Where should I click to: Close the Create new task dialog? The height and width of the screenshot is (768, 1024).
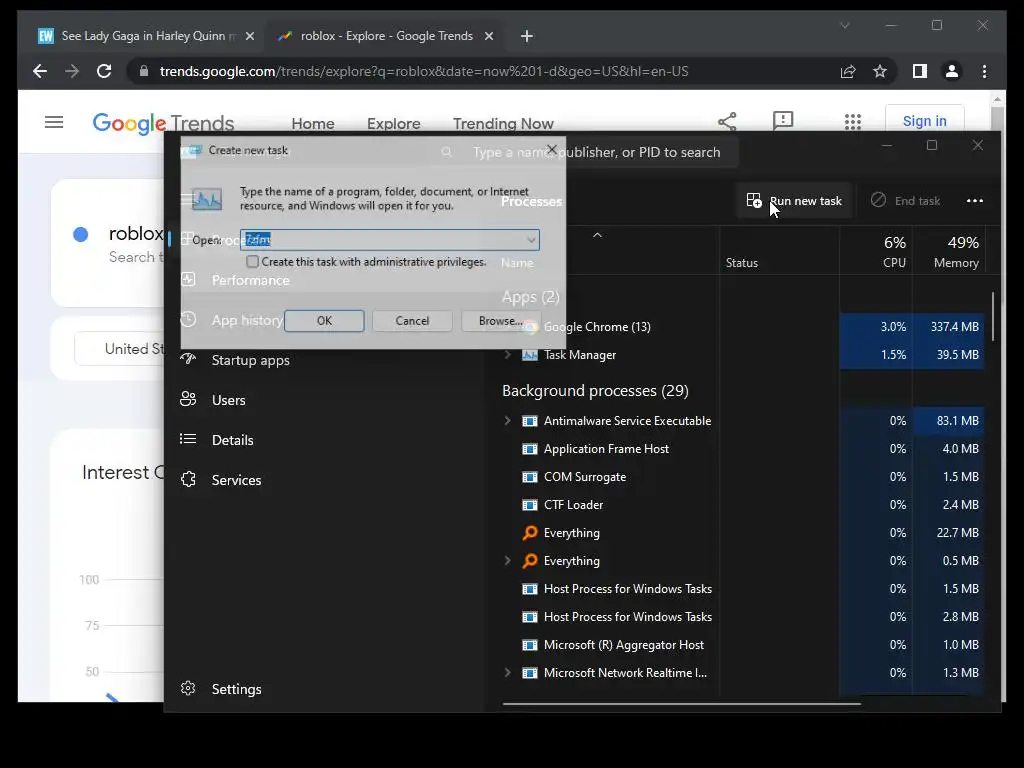551,150
